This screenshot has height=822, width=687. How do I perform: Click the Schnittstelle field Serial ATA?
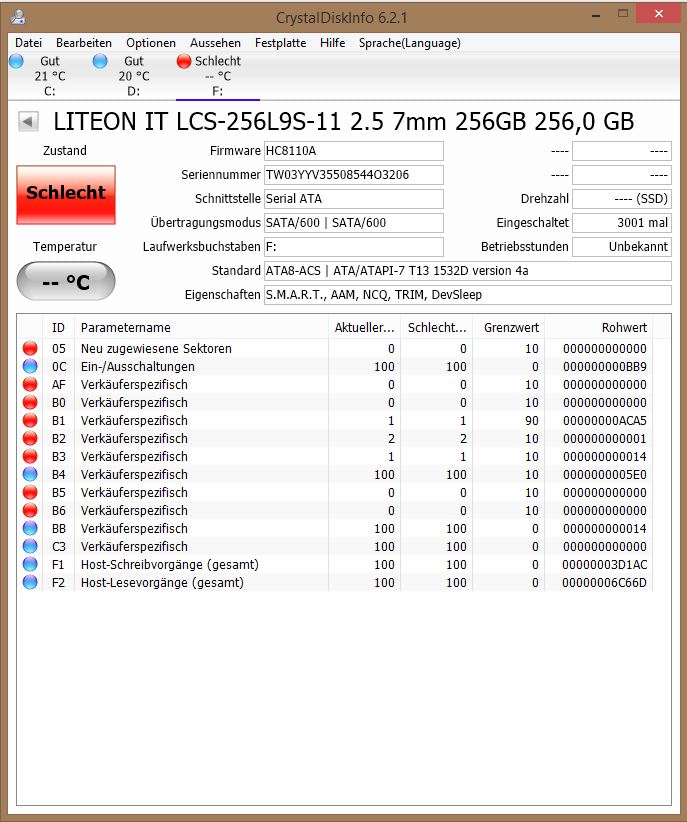[353, 199]
